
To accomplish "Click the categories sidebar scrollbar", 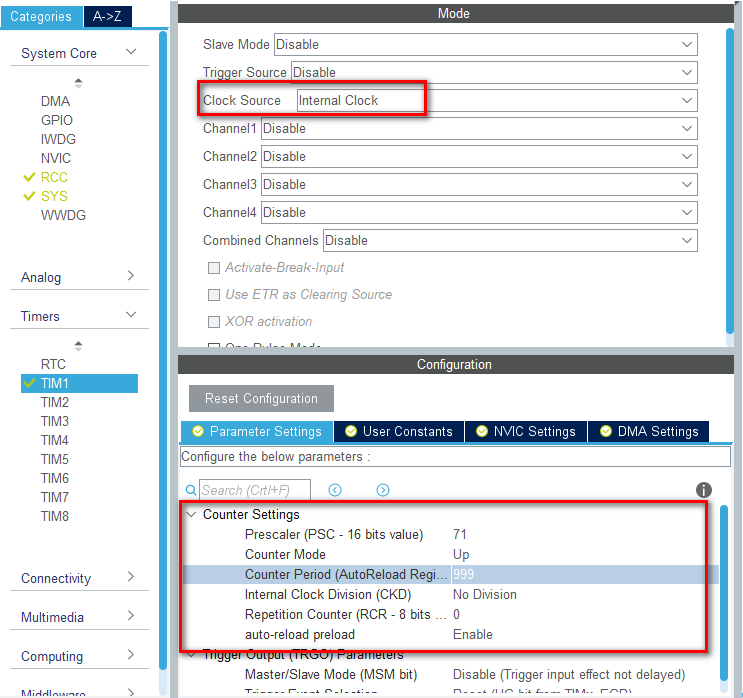I will click(x=163, y=351).
